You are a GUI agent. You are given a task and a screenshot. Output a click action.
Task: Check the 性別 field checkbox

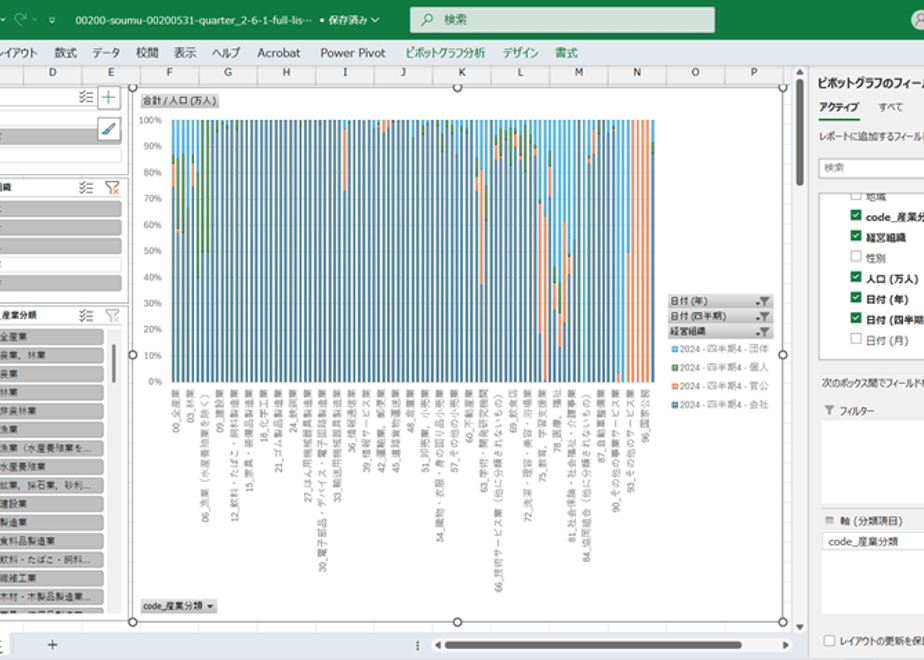pyautogui.click(x=856, y=256)
